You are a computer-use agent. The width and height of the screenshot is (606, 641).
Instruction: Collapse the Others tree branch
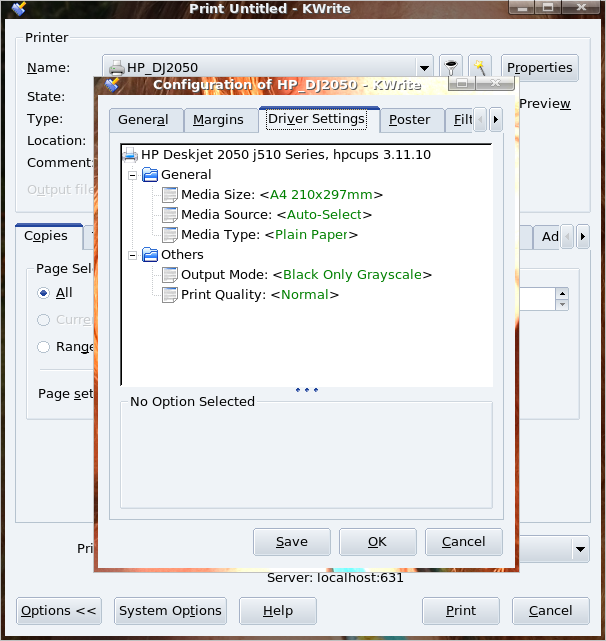pos(132,256)
